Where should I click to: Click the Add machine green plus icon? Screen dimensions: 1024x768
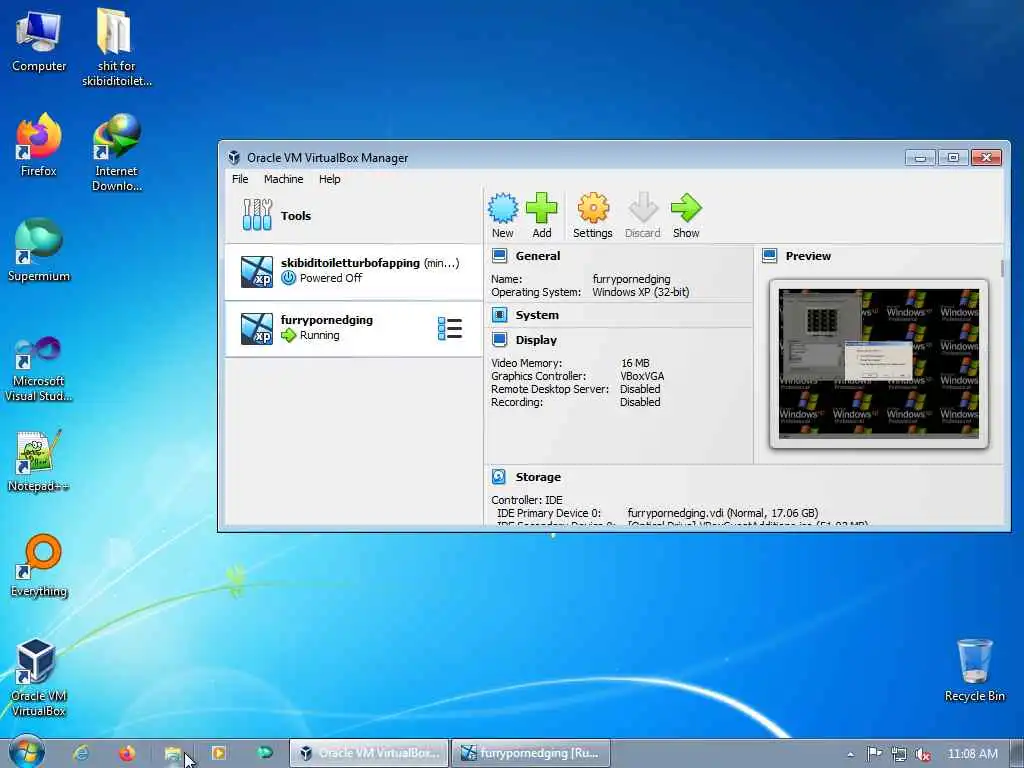point(541,208)
